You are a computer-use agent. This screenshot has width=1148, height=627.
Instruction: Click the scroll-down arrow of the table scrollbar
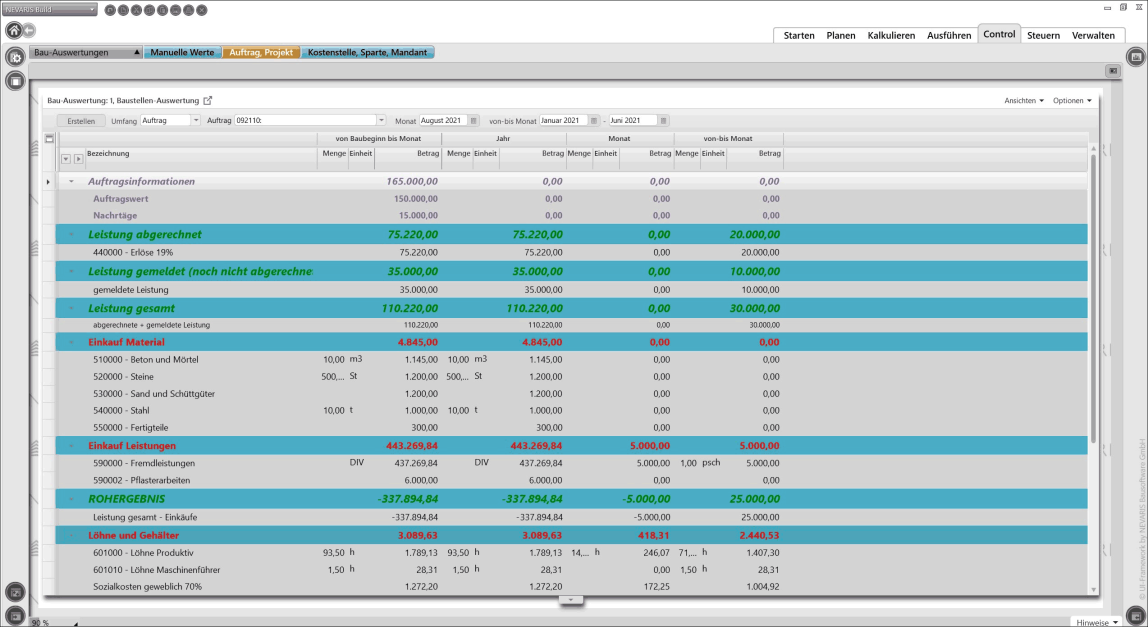point(1094,590)
